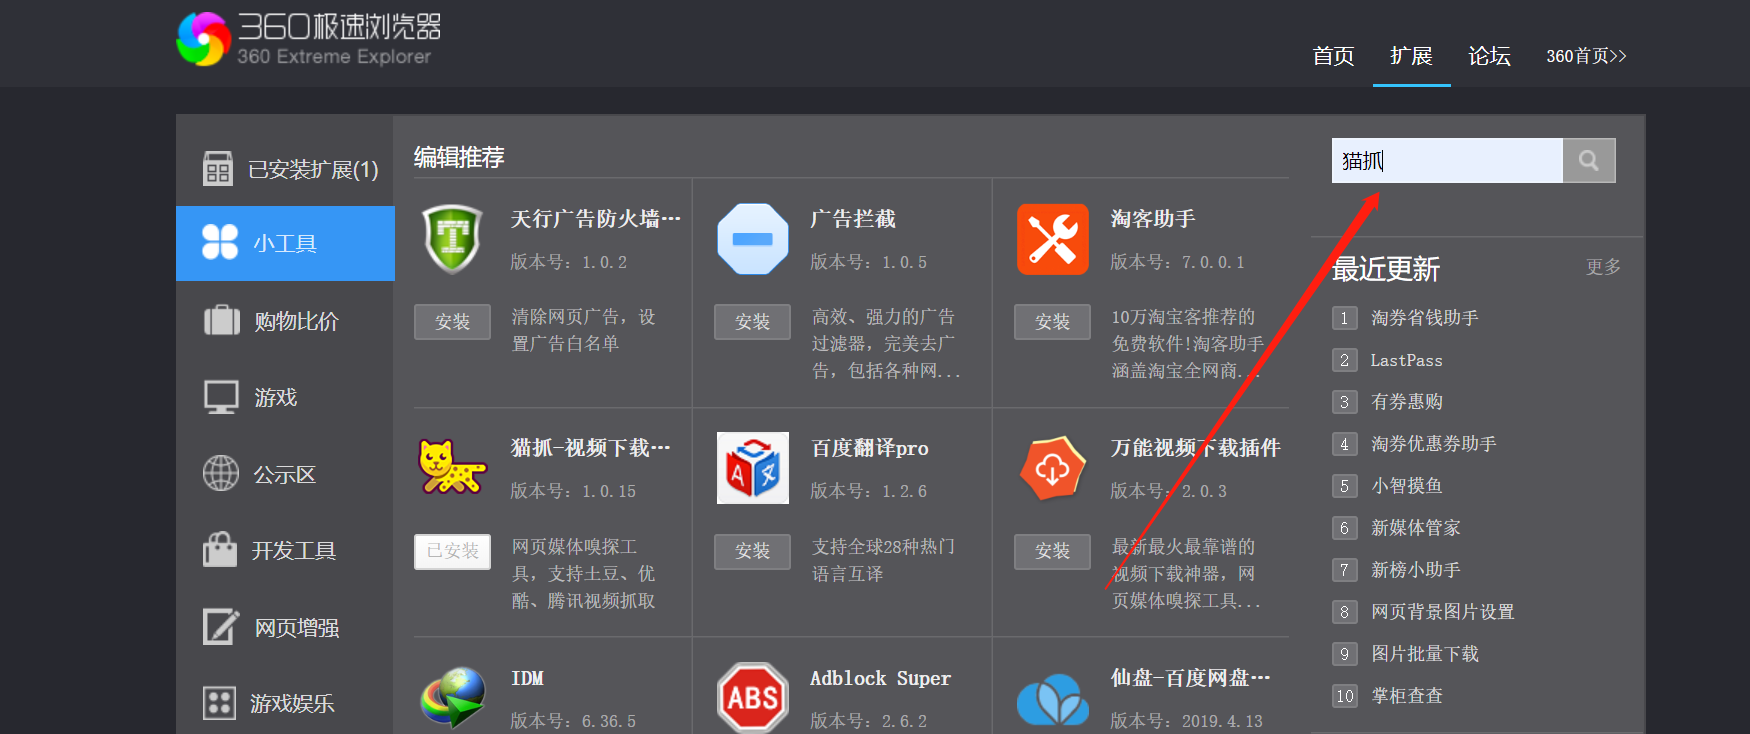This screenshot has height=734, width=1750.
Task: Select the 小工具 category label
Action: [285, 243]
